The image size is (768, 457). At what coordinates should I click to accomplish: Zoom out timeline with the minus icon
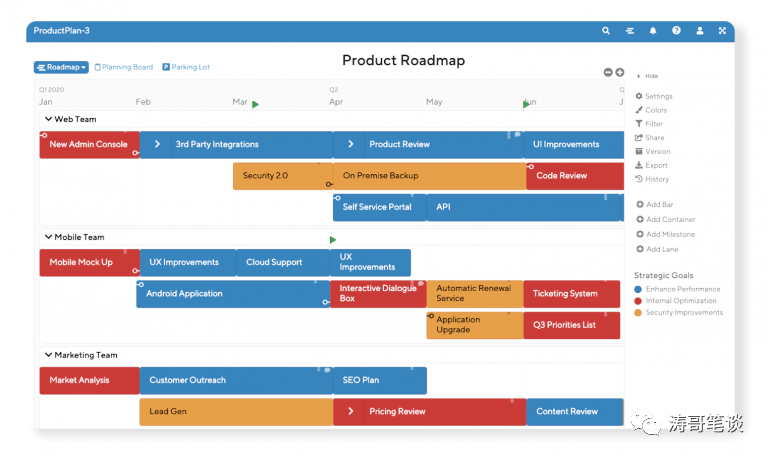click(x=608, y=72)
